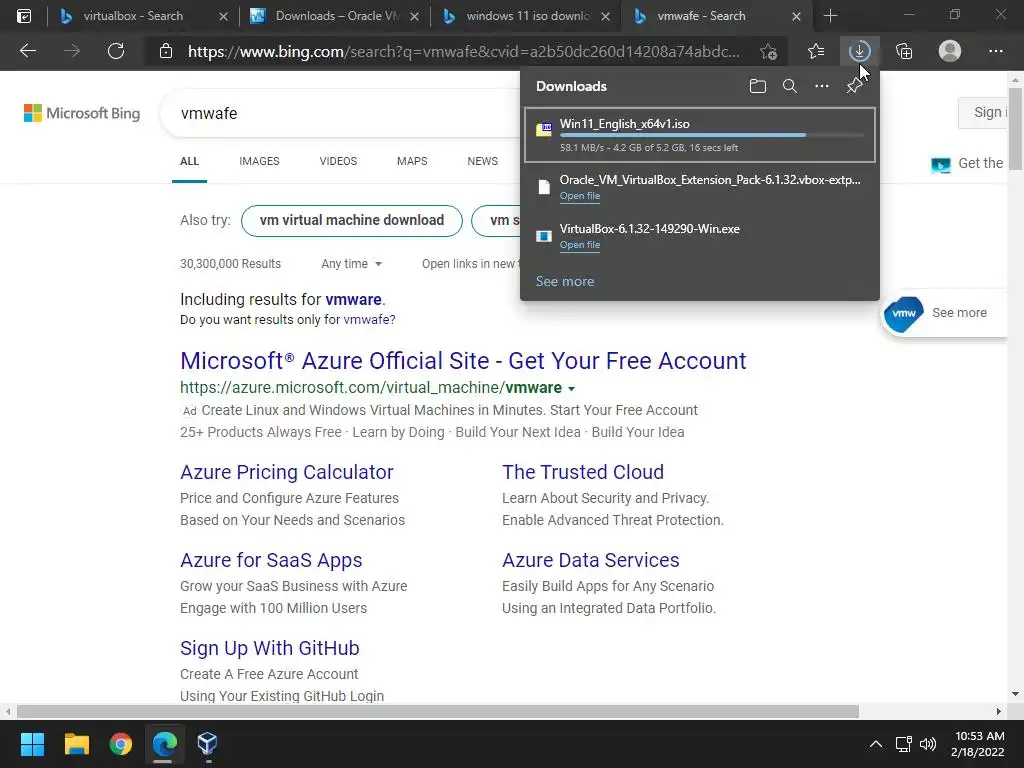Click Microsoft Edge taskbar icon
The width and height of the screenshot is (1024, 768).
pyautogui.click(x=165, y=744)
